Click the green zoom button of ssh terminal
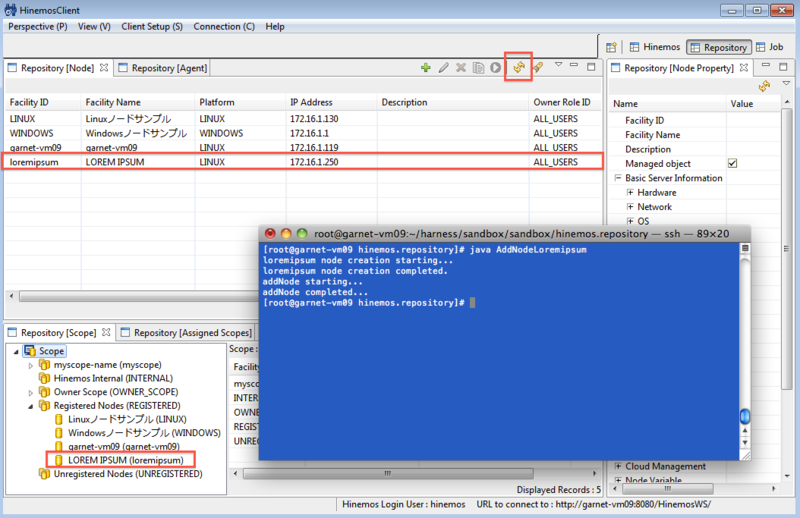 tap(302, 234)
